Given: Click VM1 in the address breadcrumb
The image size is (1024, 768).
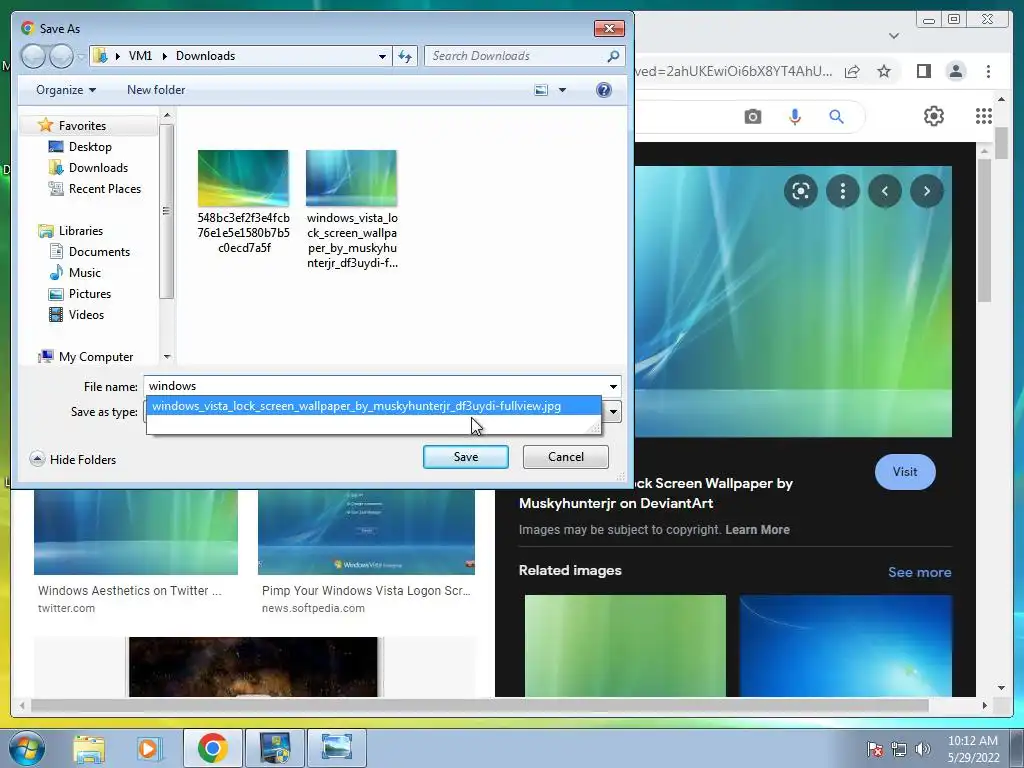Looking at the screenshot, I should [x=140, y=56].
